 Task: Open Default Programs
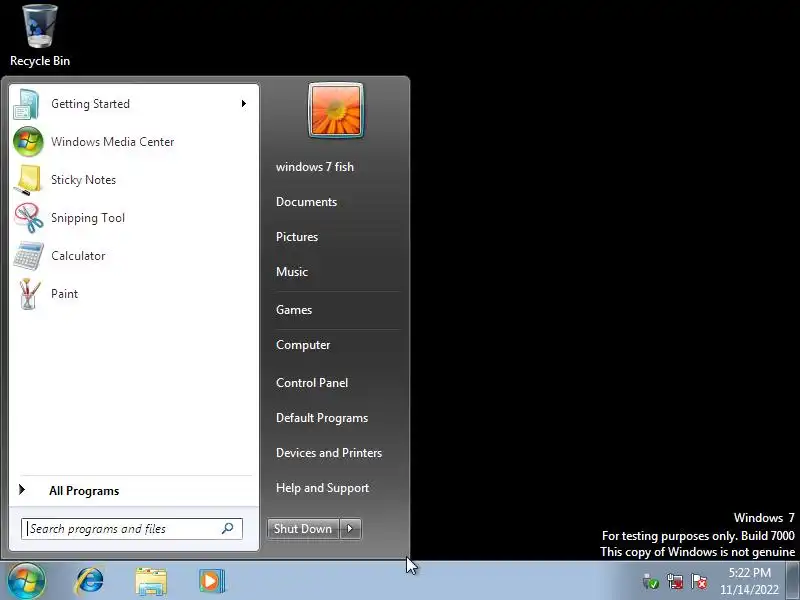[322, 418]
